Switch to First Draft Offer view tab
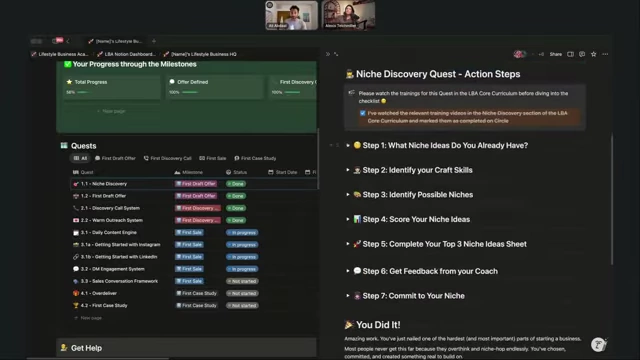The height and width of the screenshot is (360, 640). [115, 158]
